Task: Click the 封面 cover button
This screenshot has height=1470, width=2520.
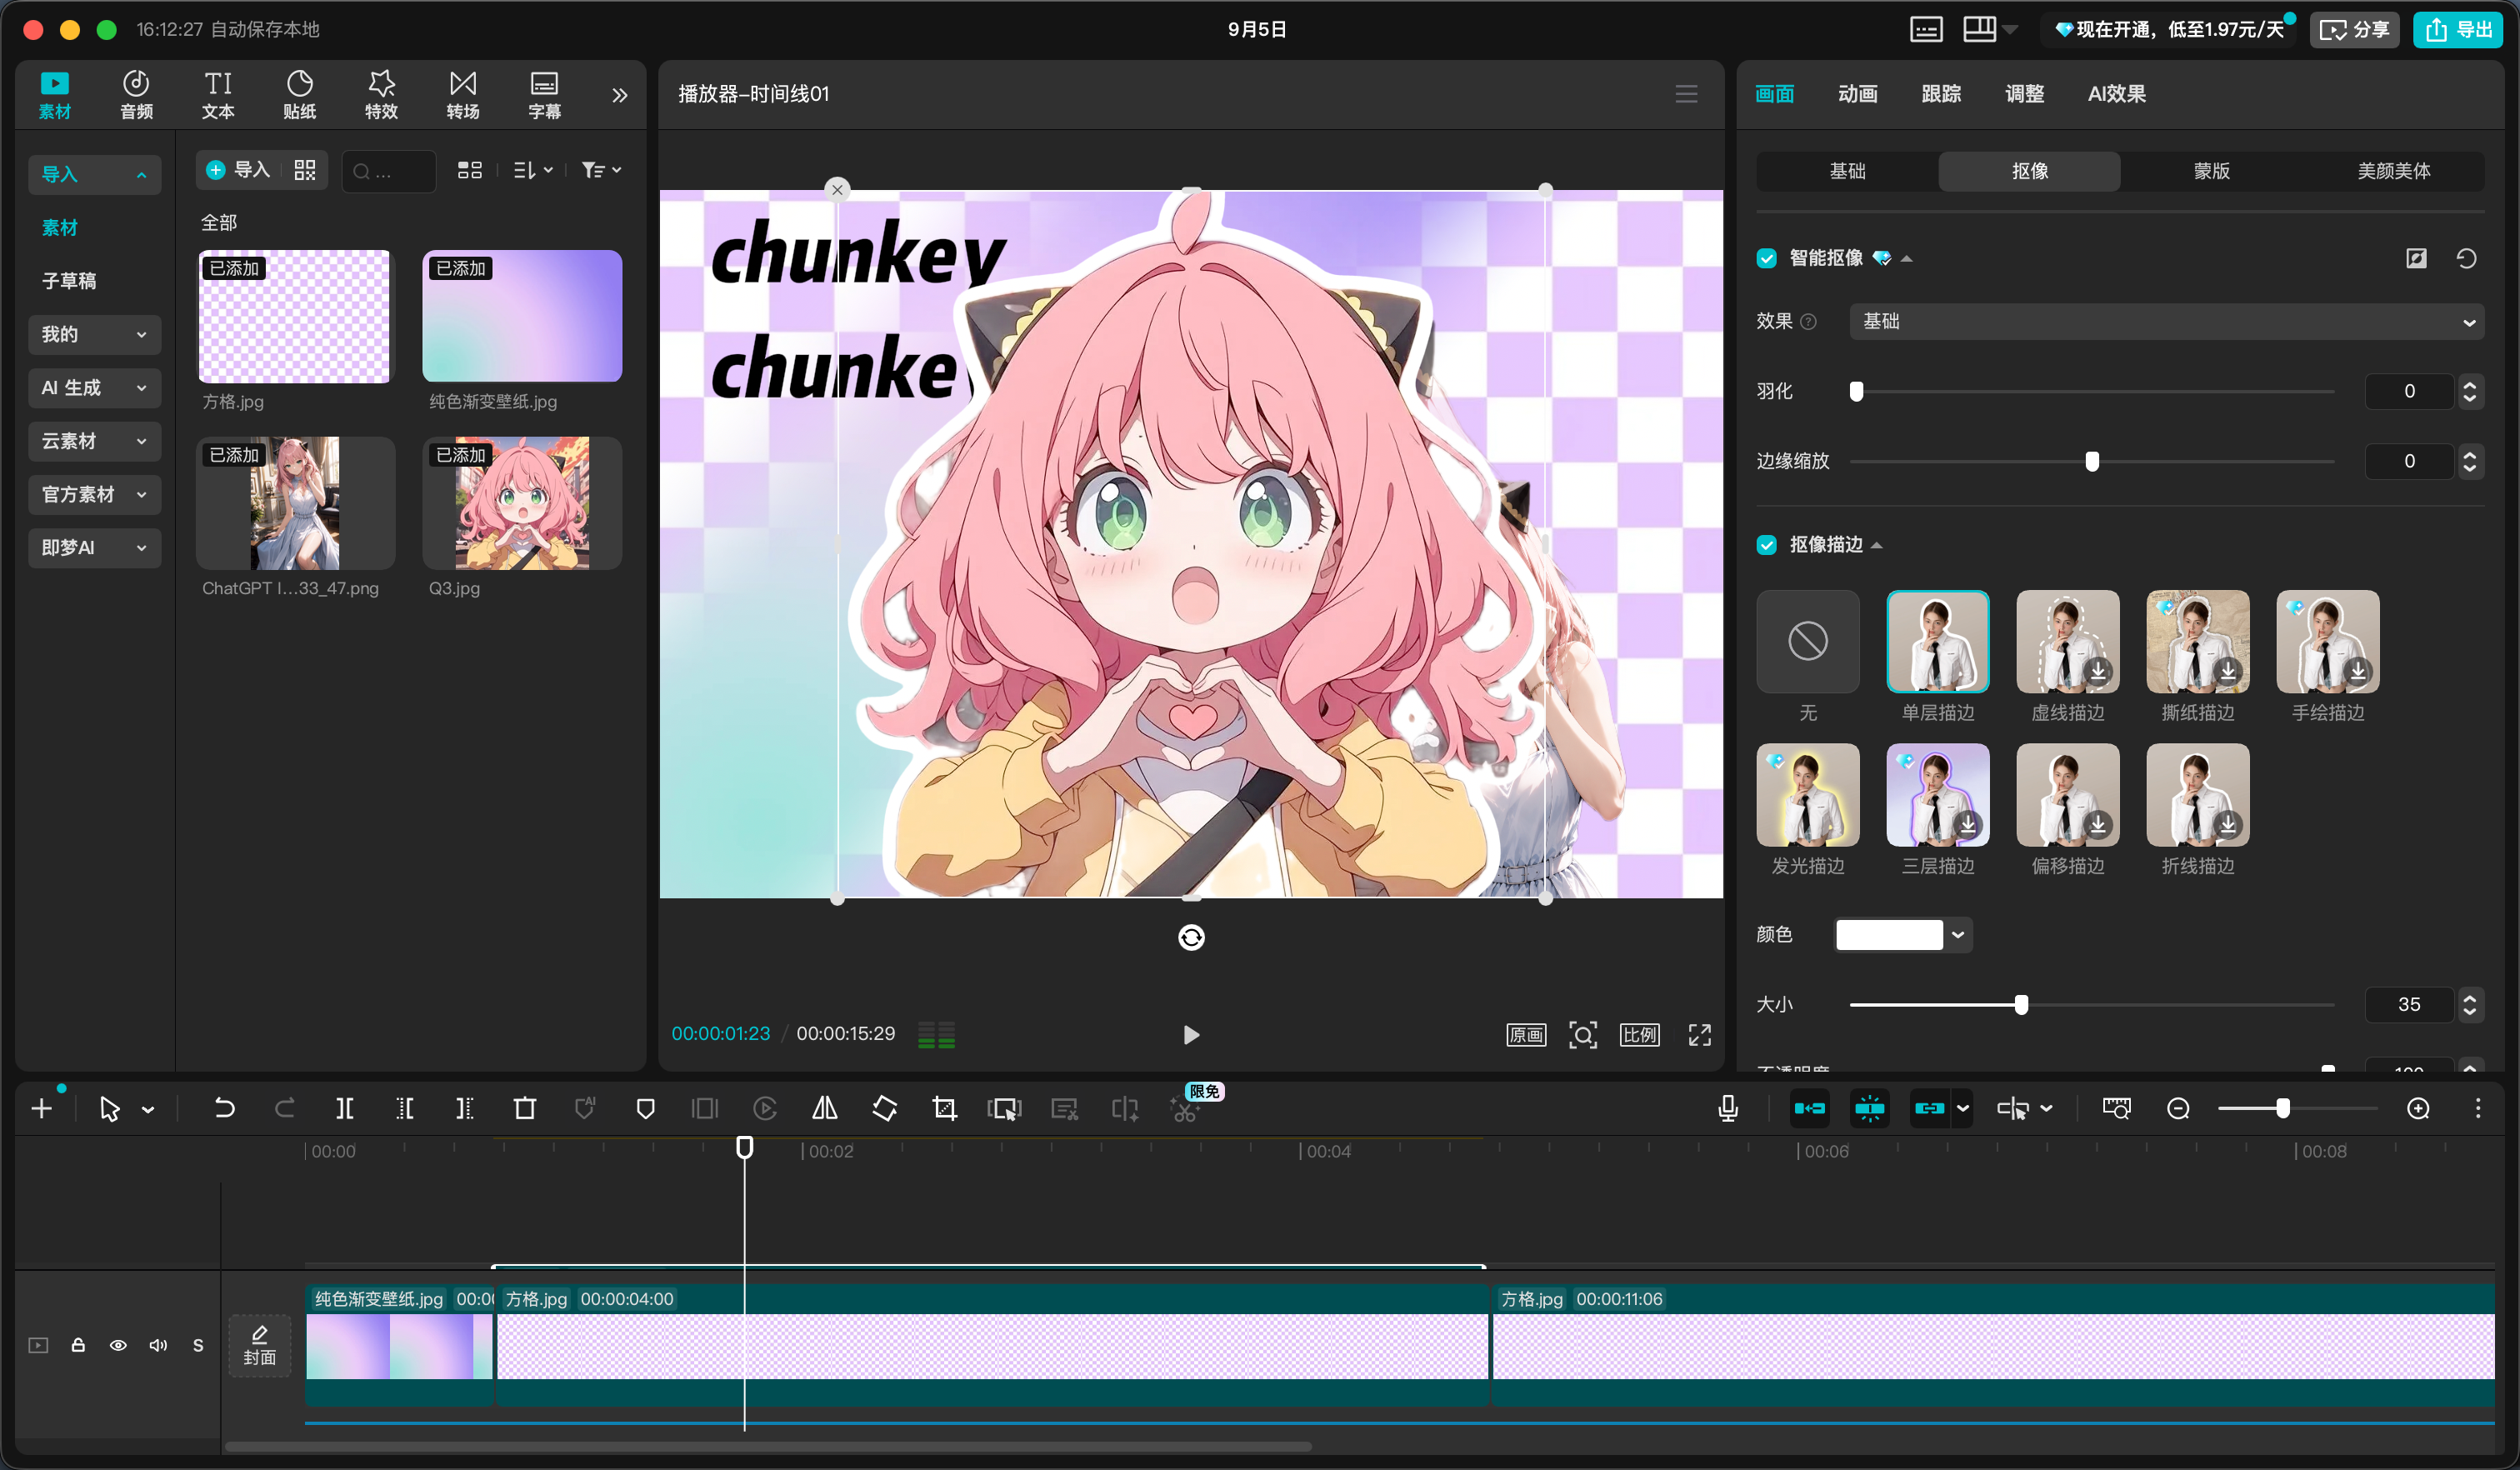Action: click(259, 1346)
